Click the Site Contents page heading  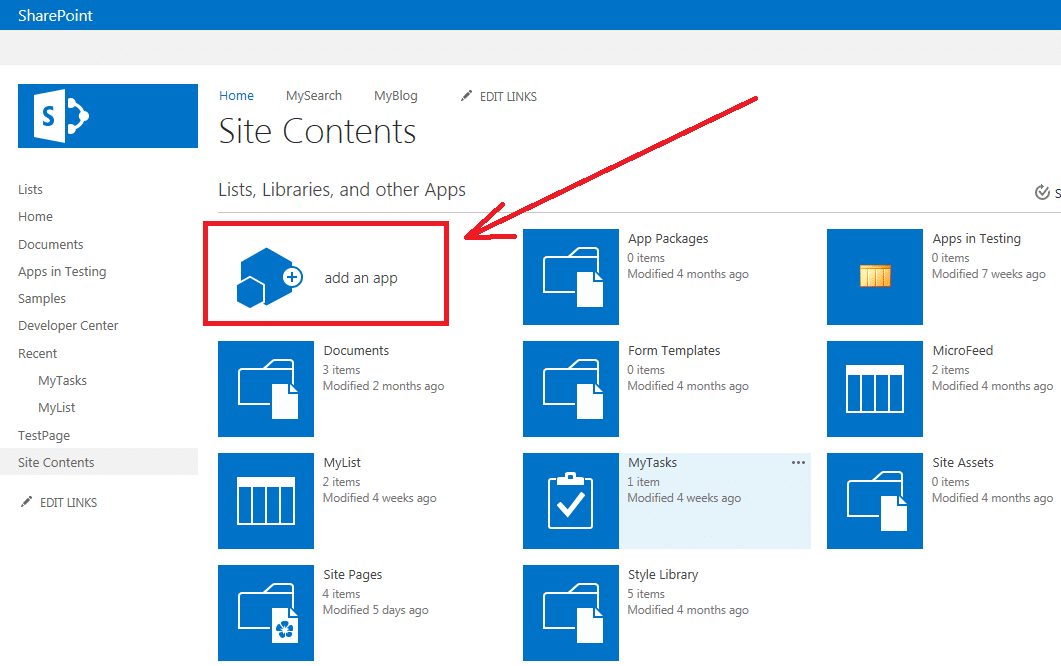coord(317,131)
